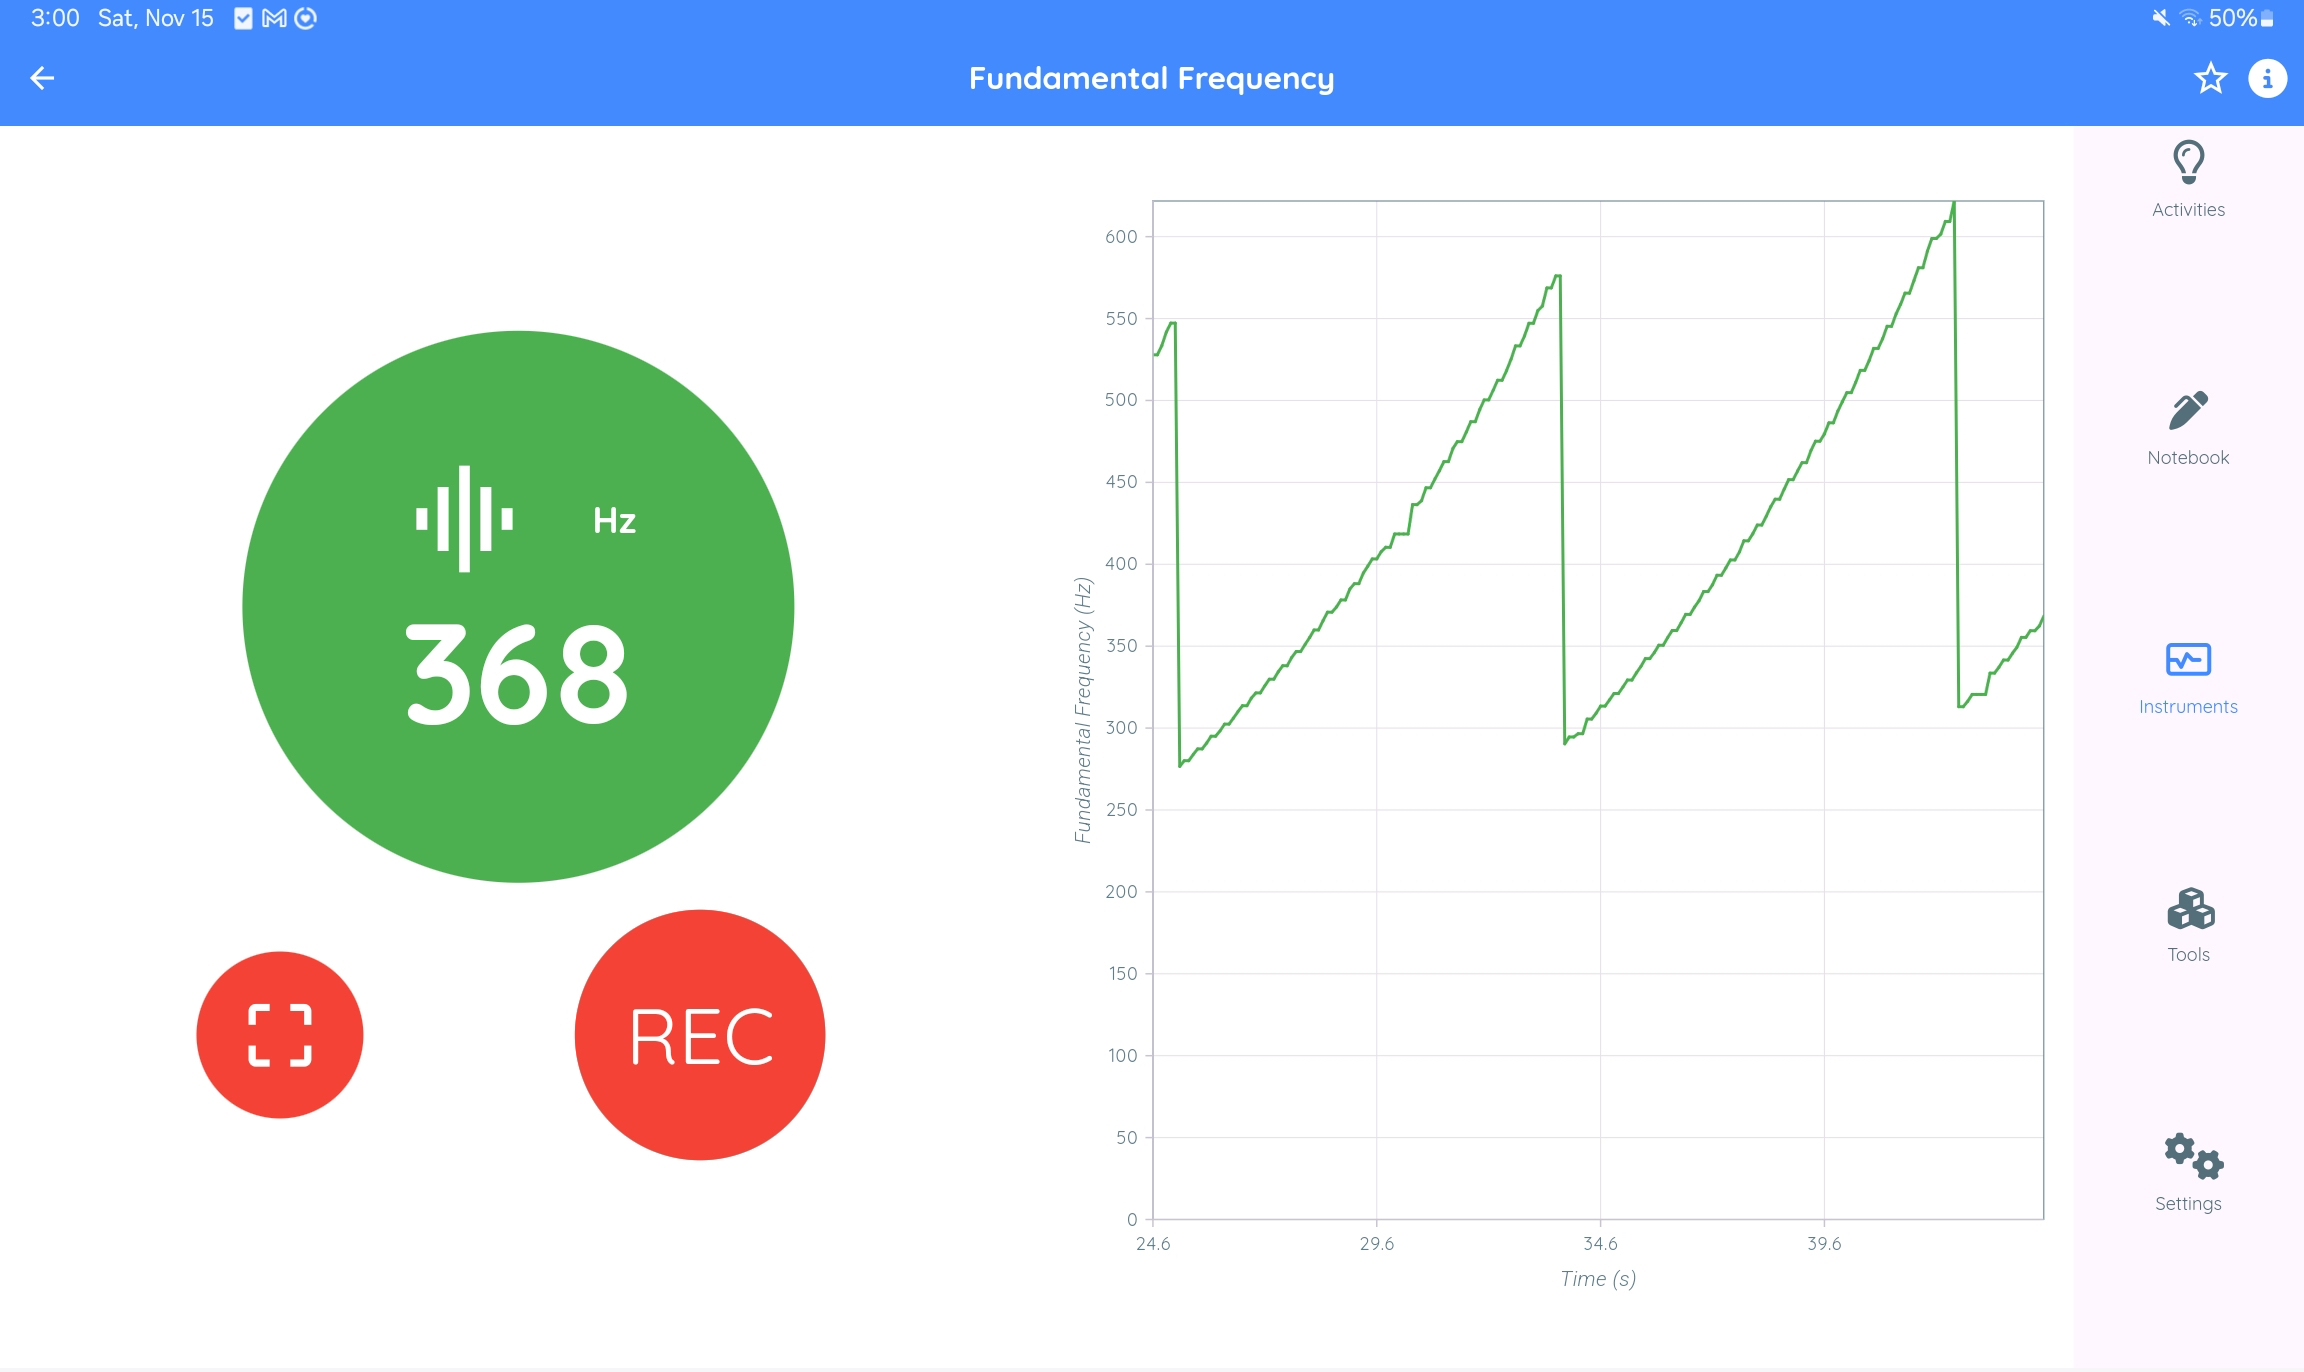Open the Tools cubes icon
2304x1372 pixels.
pyautogui.click(x=2188, y=926)
